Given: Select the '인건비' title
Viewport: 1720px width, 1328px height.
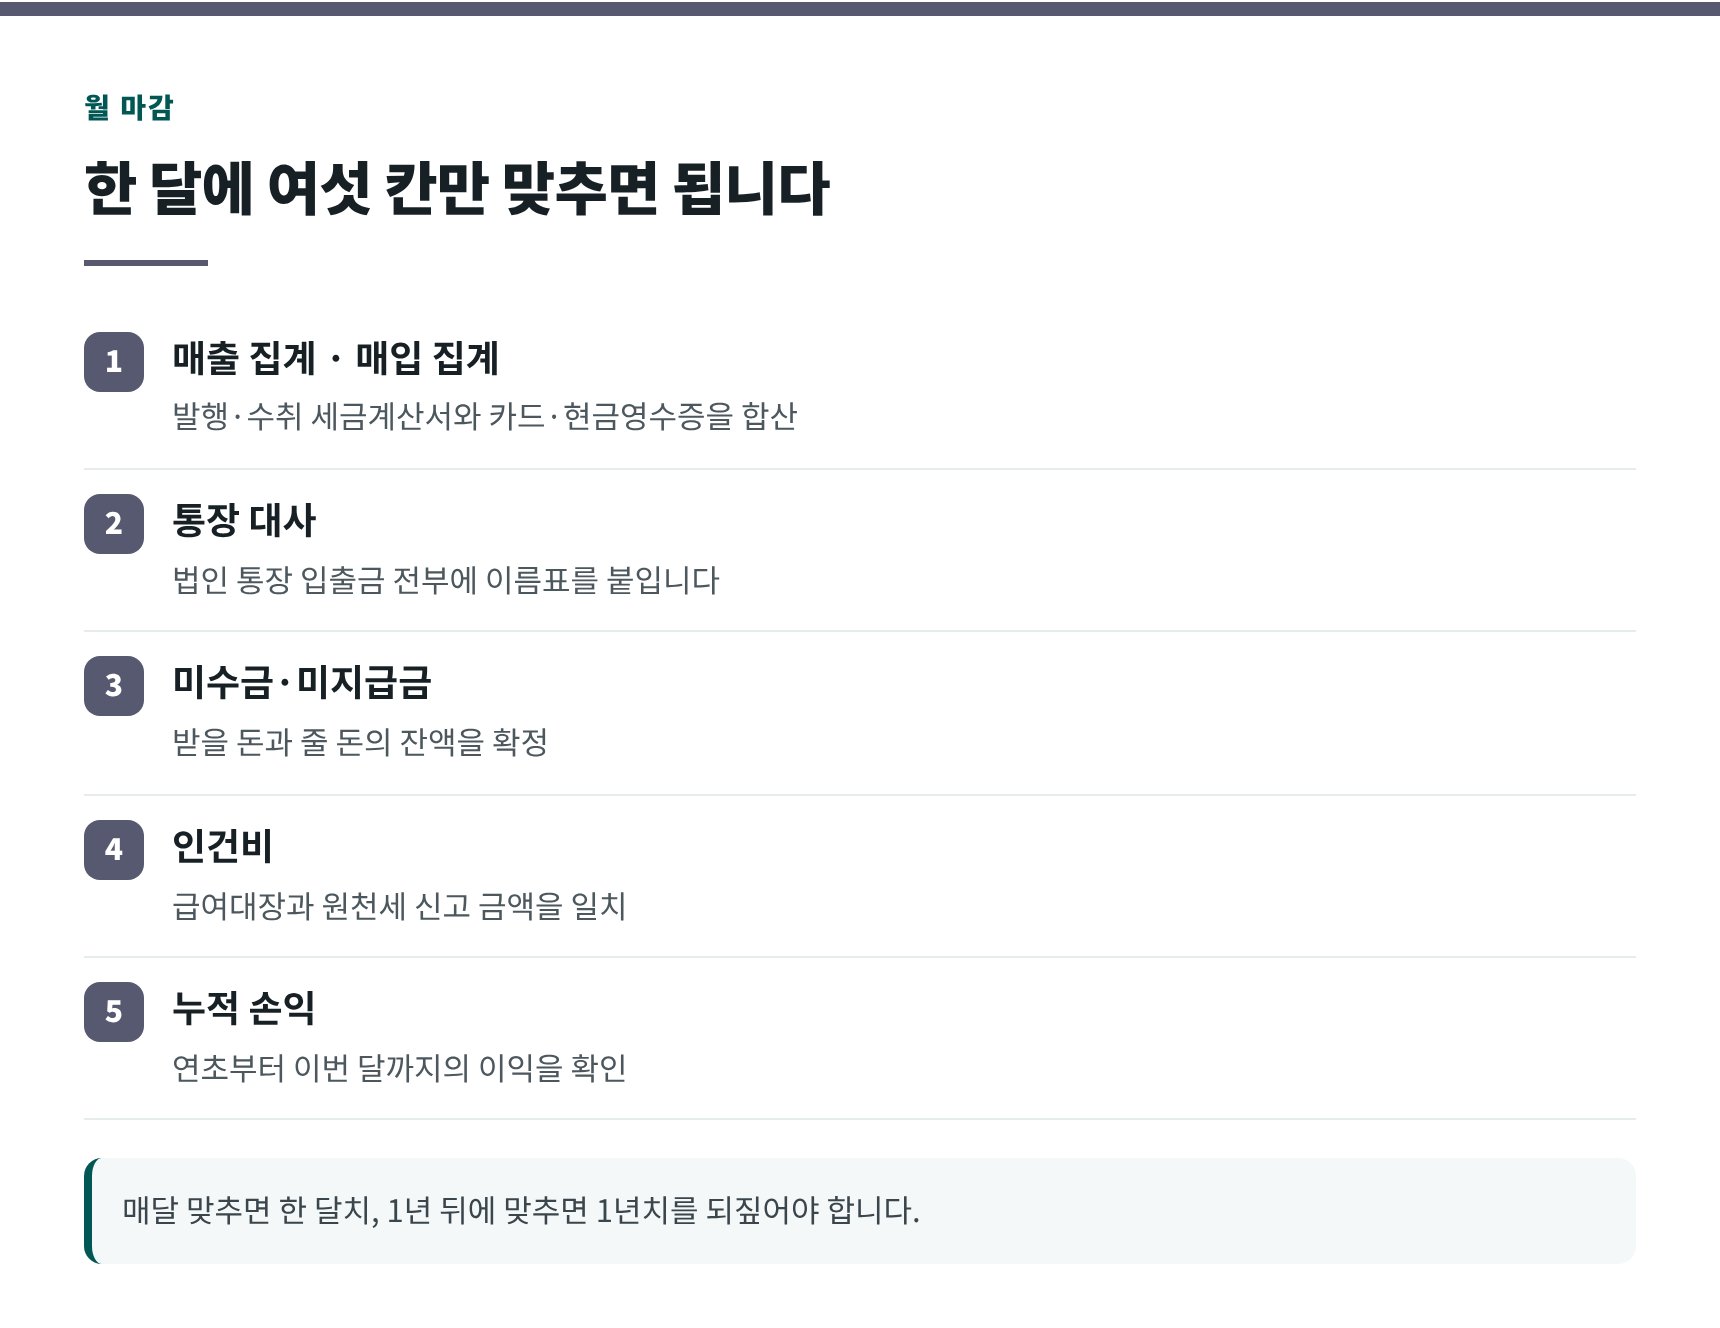Looking at the screenshot, I should [222, 846].
